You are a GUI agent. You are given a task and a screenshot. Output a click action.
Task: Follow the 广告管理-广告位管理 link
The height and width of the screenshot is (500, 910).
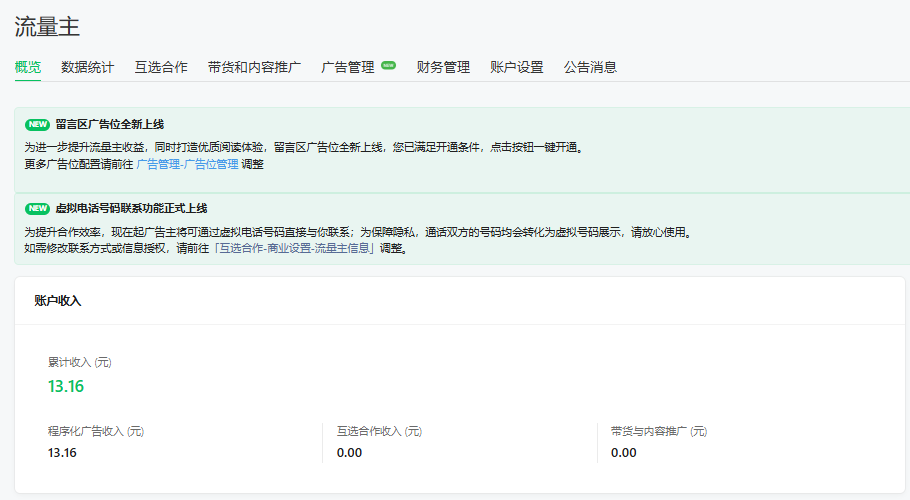pyautogui.click(x=187, y=164)
